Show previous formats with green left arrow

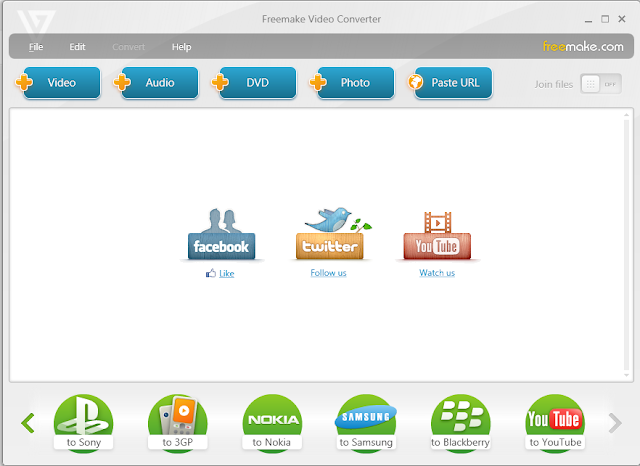pos(28,423)
